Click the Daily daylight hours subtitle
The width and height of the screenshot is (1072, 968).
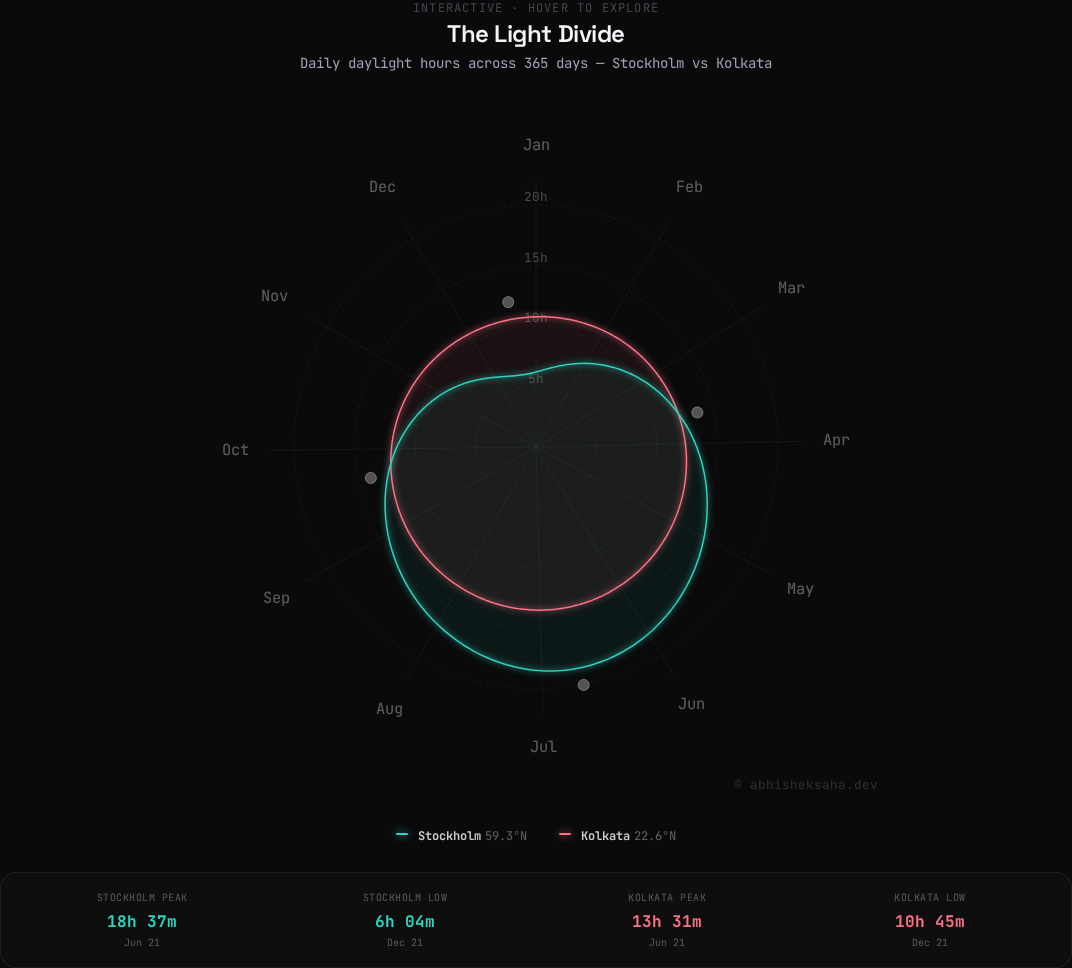coord(536,64)
